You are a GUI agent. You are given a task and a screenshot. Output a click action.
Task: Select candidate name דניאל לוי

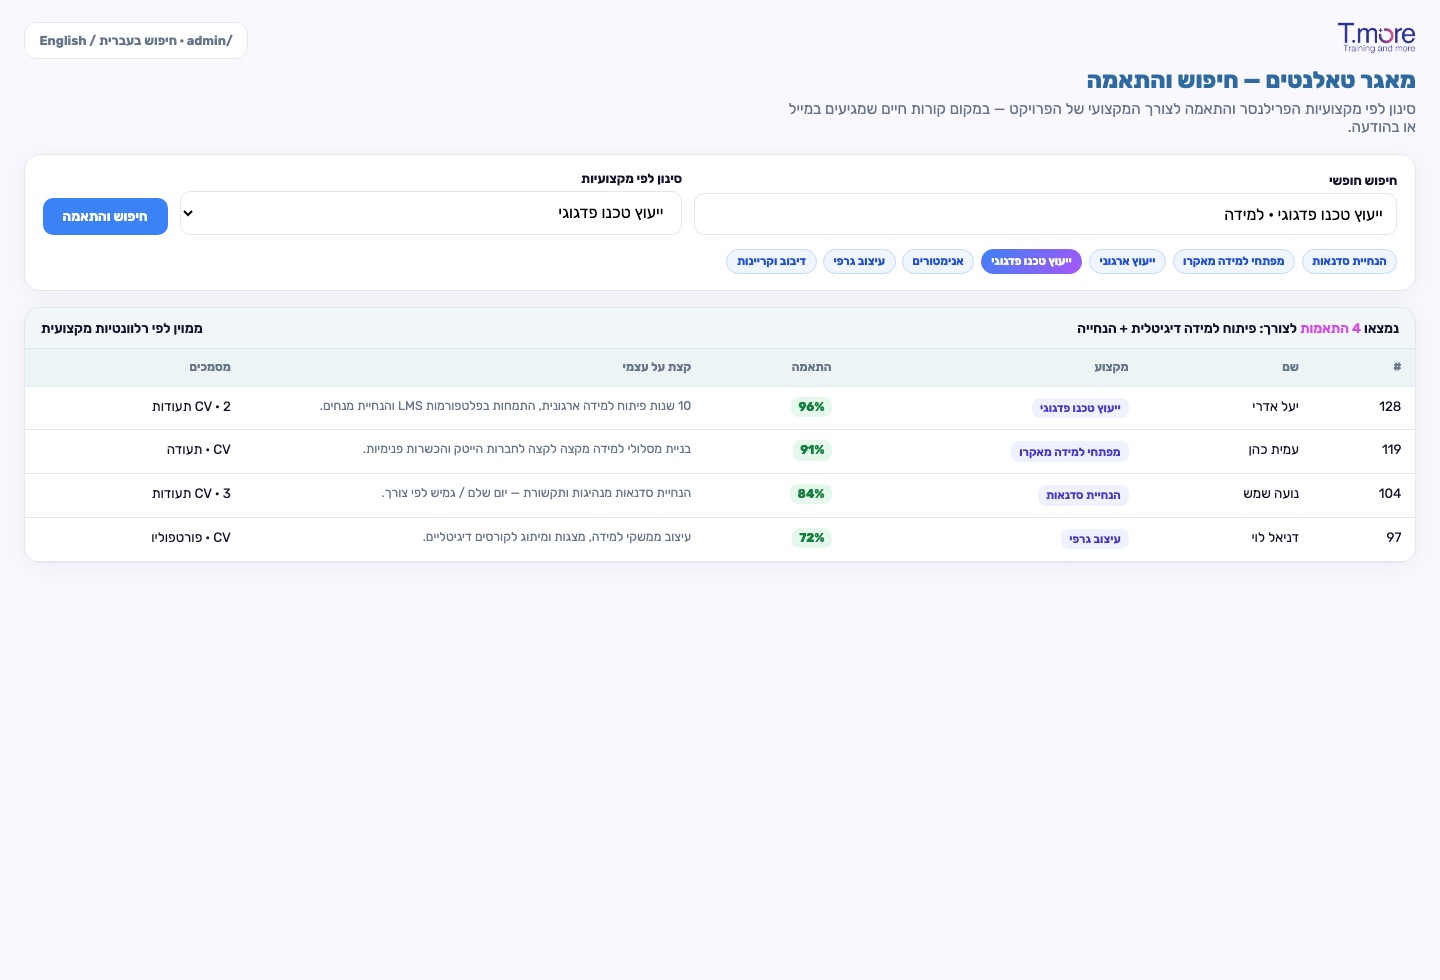tap(1275, 538)
